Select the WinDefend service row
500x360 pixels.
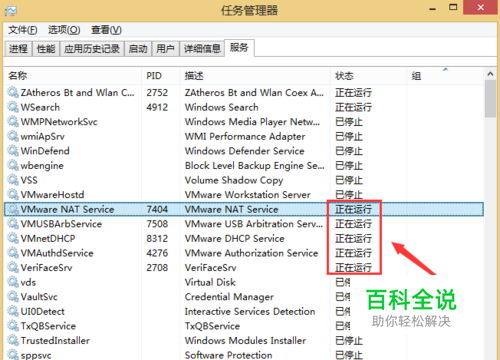click(243, 151)
